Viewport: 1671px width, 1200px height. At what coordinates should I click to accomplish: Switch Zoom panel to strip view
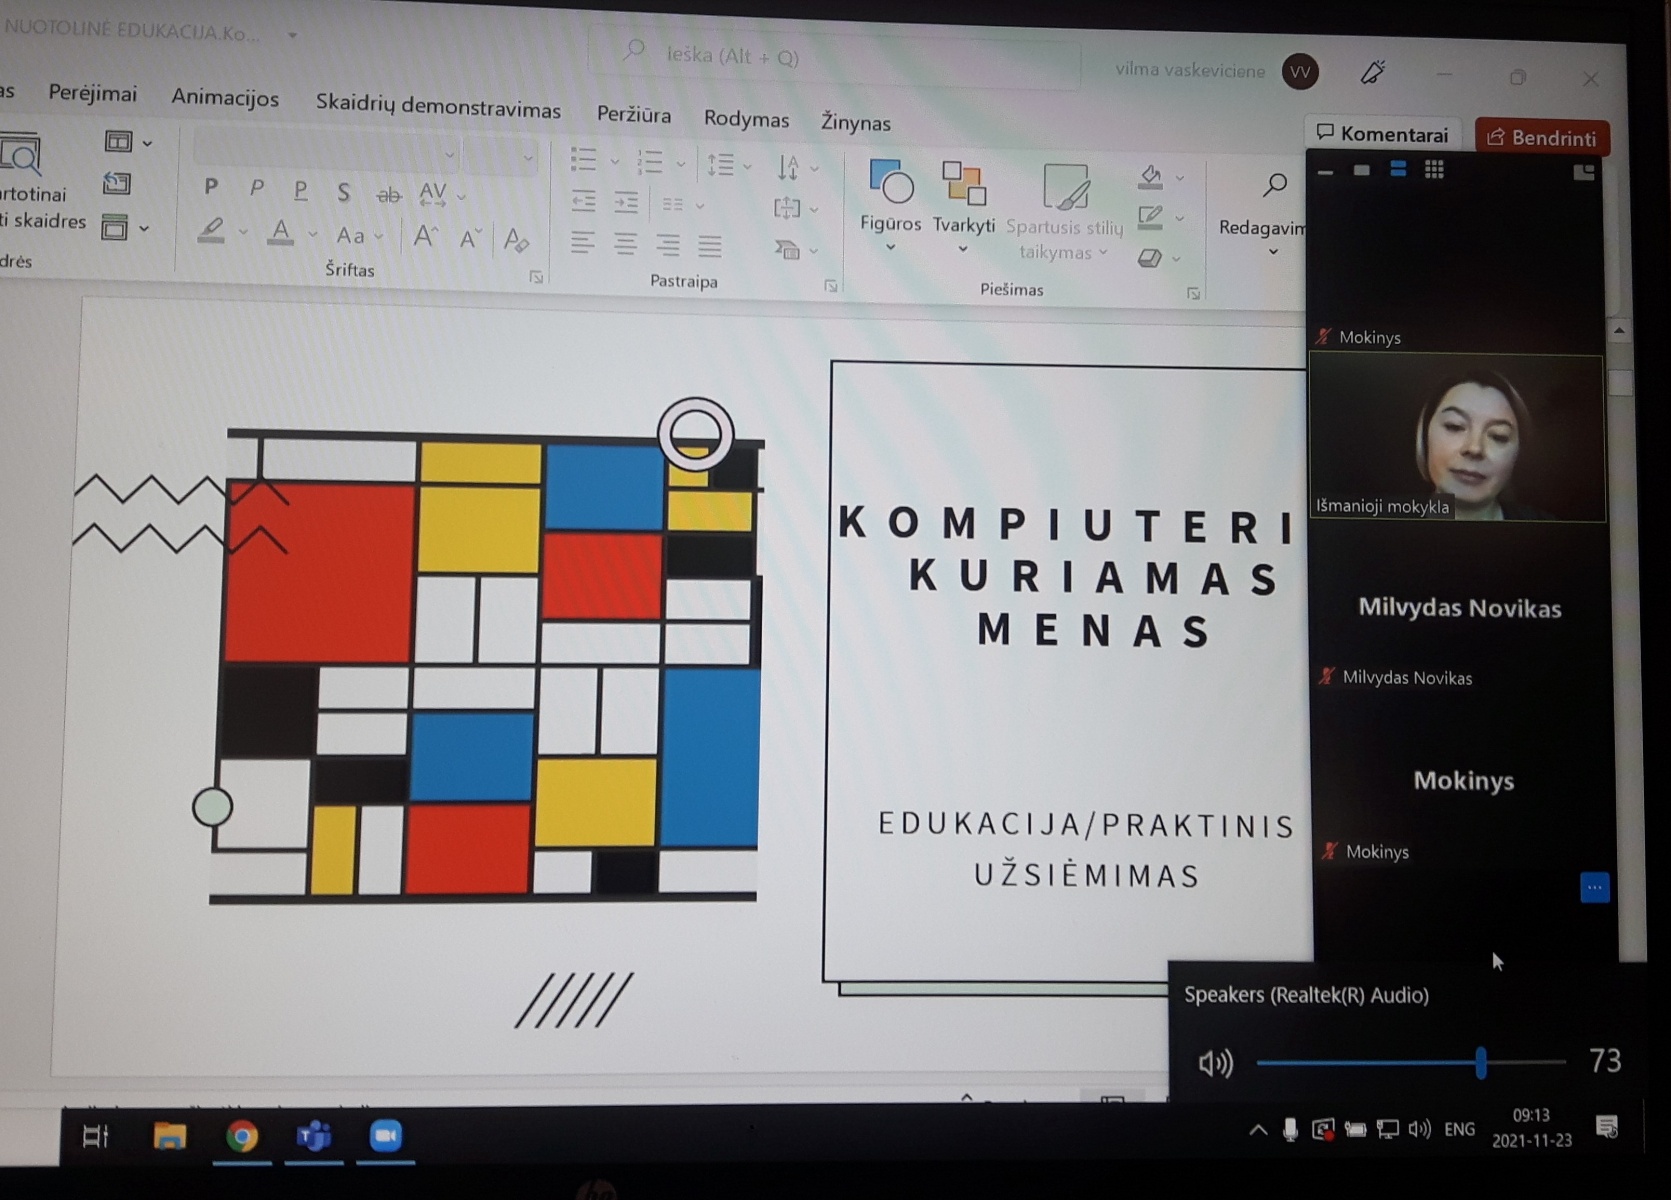pos(1398,170)
